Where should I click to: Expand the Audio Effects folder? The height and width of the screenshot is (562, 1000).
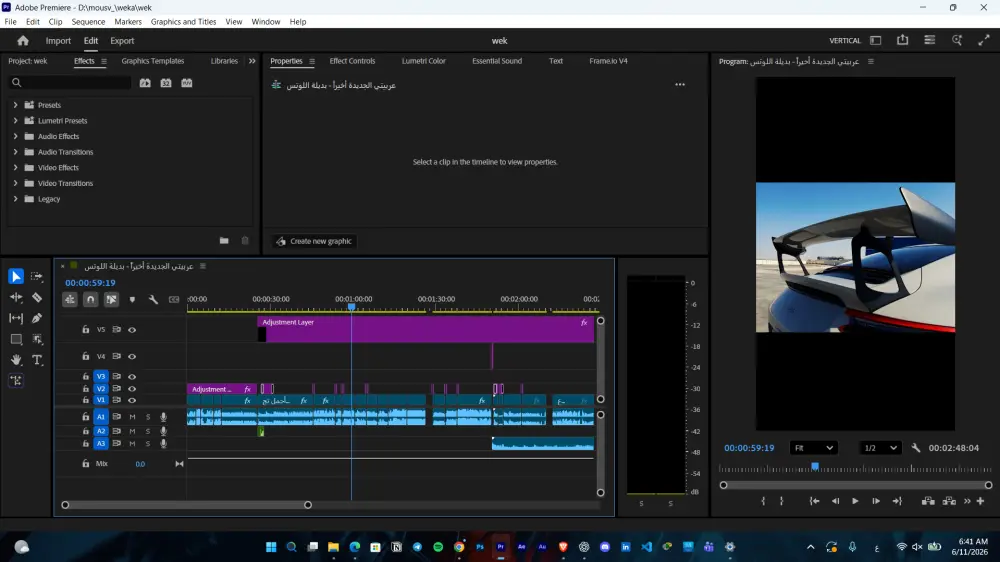15,136
